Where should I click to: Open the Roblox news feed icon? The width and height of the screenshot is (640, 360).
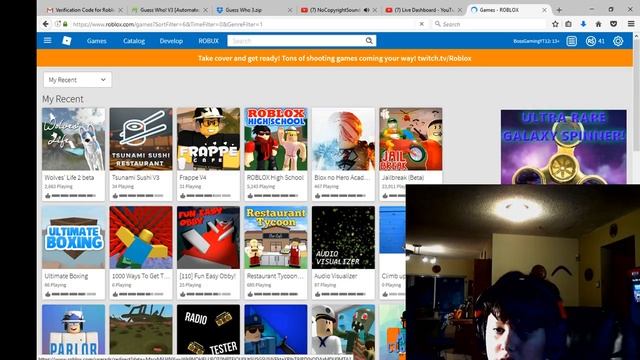pyautogui.click(x=571, y=41)
